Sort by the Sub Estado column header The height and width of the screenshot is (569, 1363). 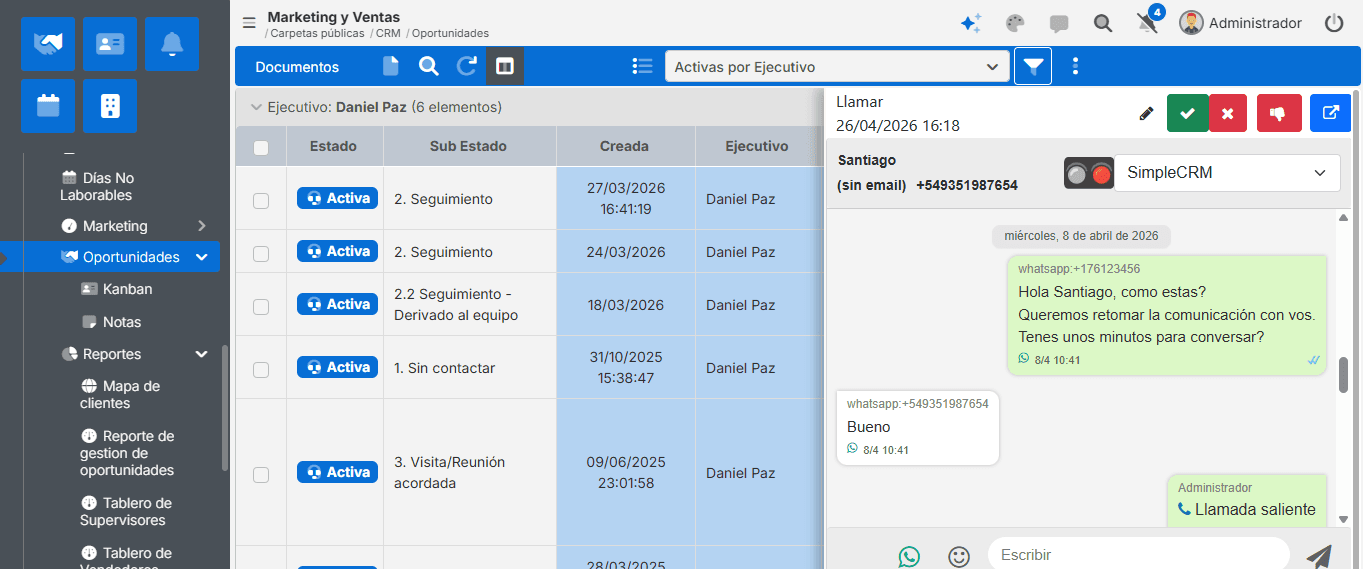click(468, 146)
